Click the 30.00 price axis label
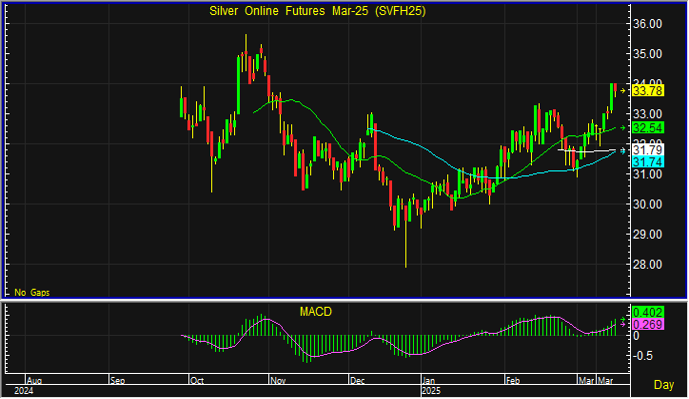Image resolution: width=689 pixels, height=399 pixels. coord(647,204)
